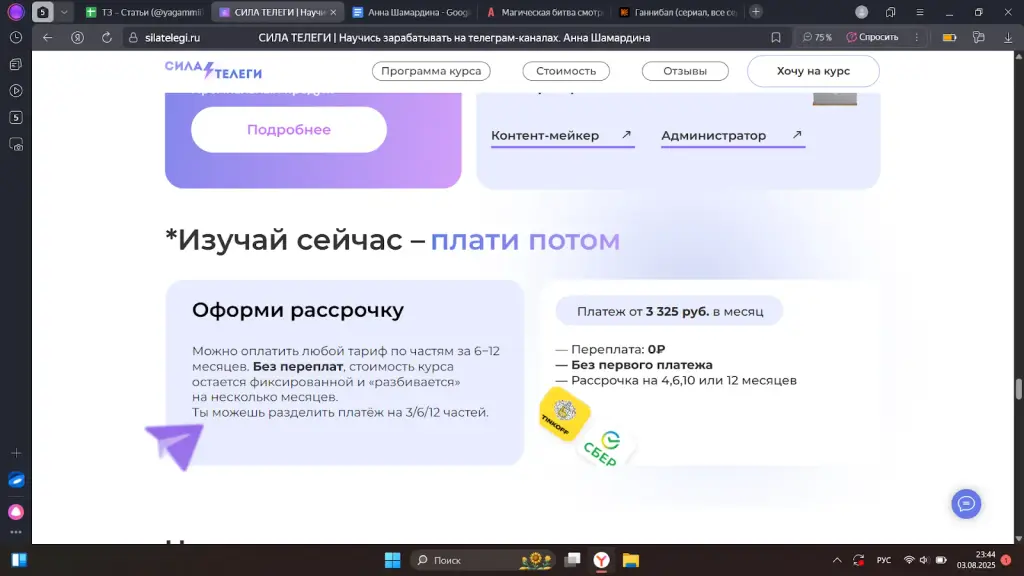Open the battery saver icon in toolbar

click(950, 38)
